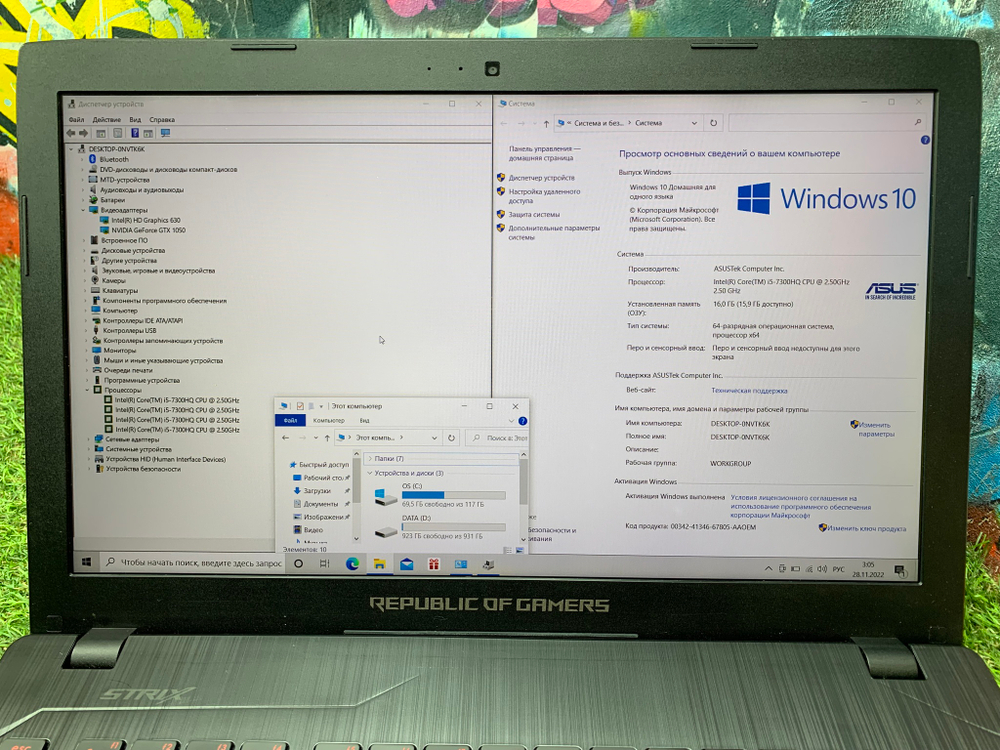
Task: Select the Контроллеры USB category
Action: 129,330
